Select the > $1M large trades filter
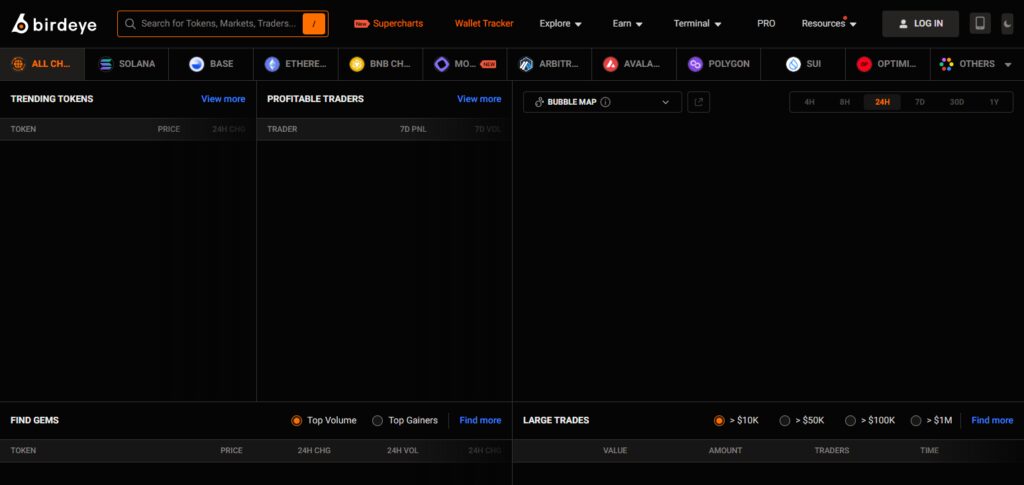The width and height of the screenshot is (1024, 485). coord(916,420)
